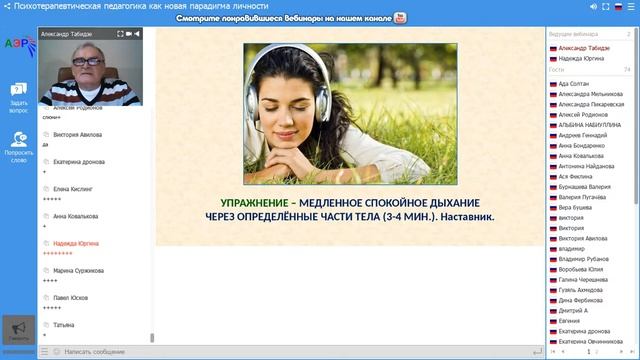The image size is (640, 360).
Task: Select guest Виктория Авилова in the participants list
Action: (x=582, y=238)
